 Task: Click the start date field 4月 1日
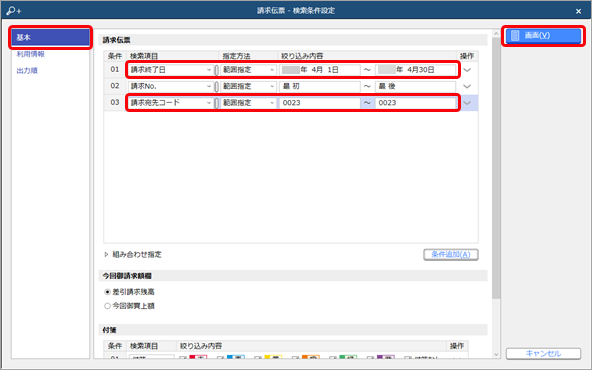tap(319, 70)
